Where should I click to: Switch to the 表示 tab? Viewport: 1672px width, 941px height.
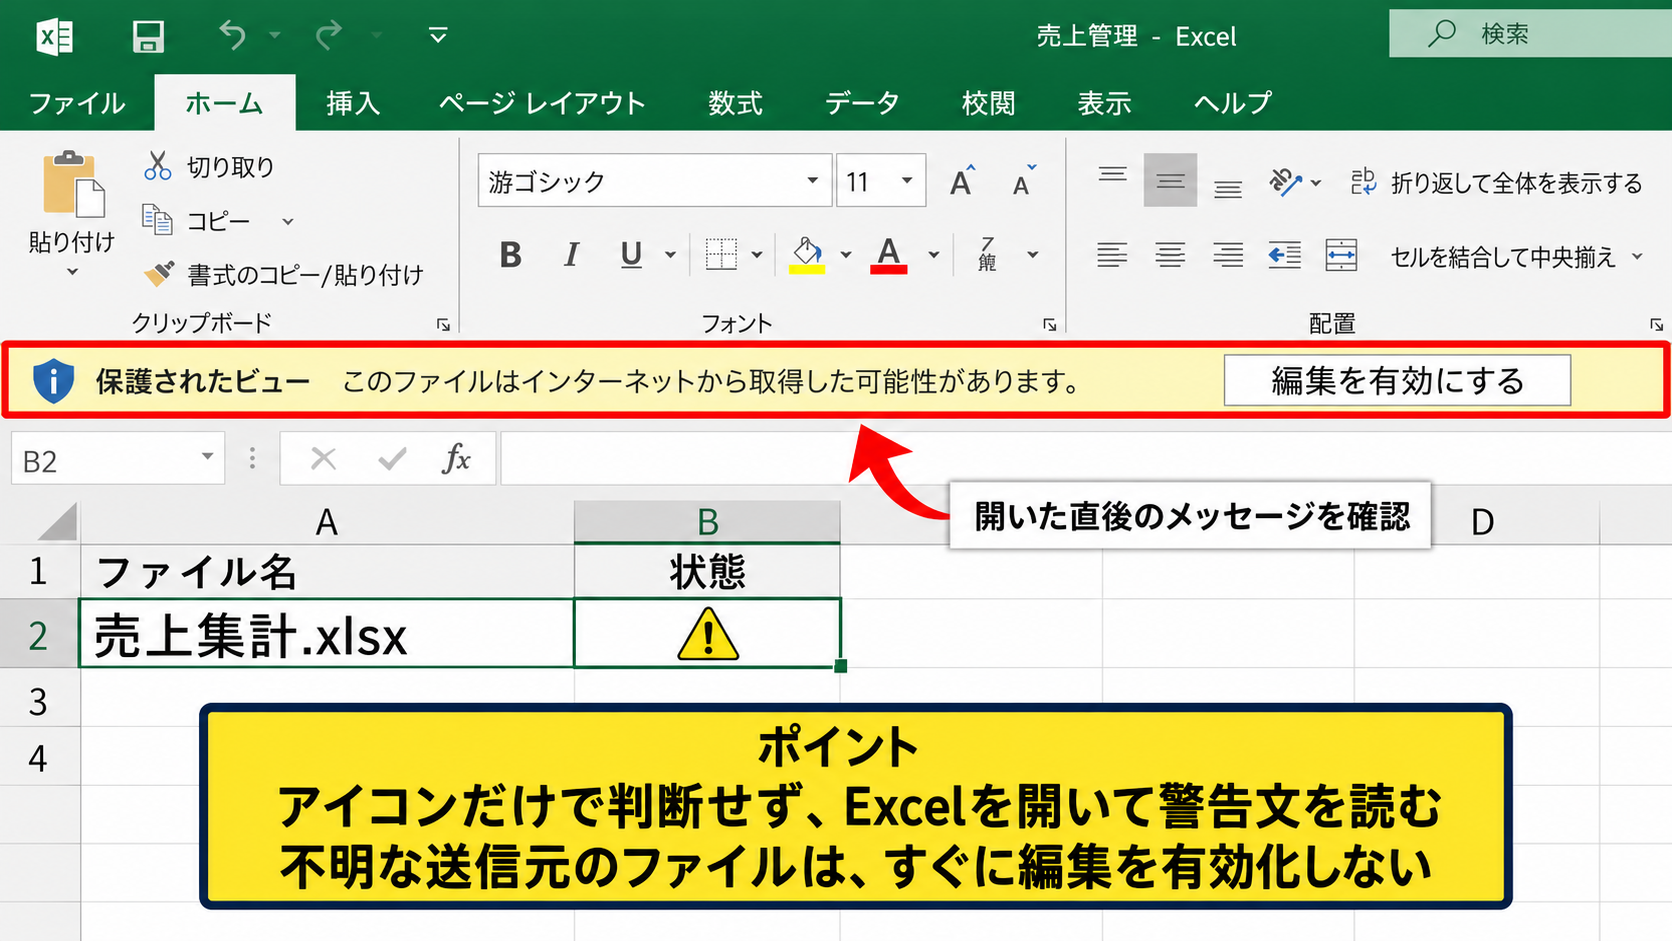coord(1104,103)
